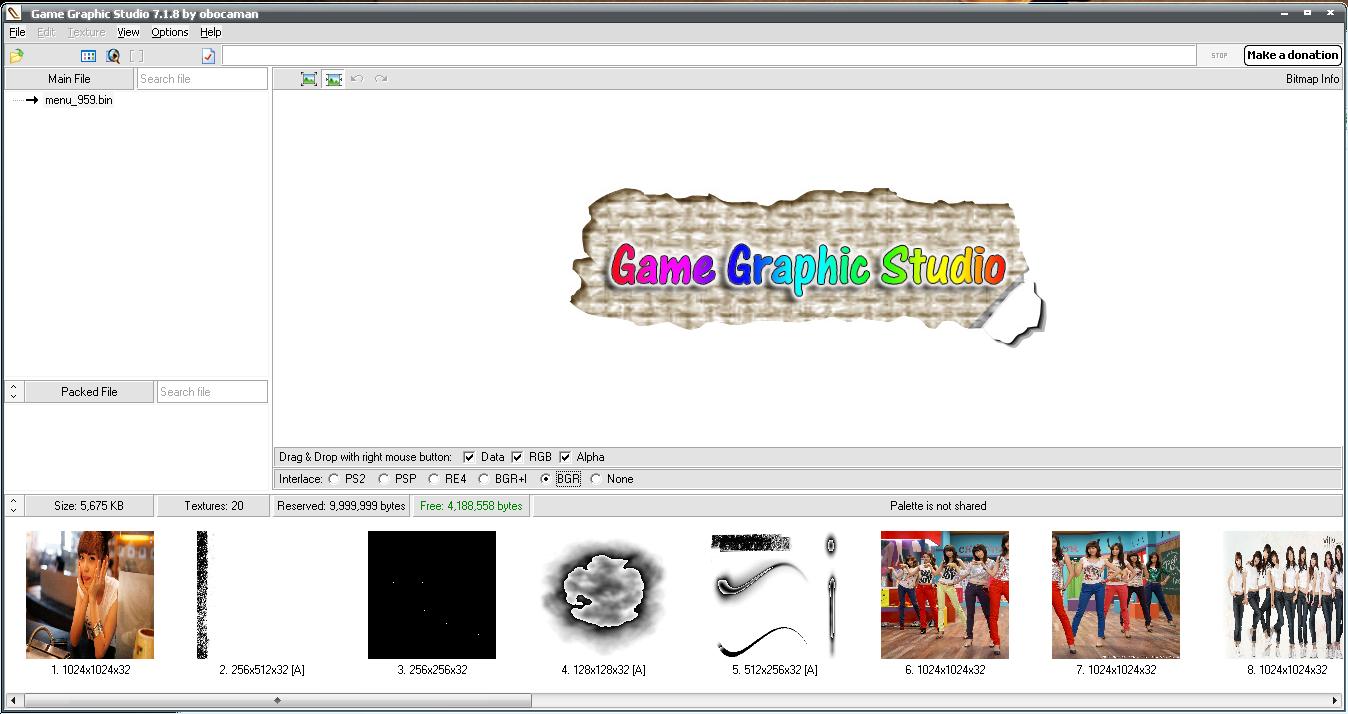Select brush strokes thumbnail 5 512x256x32
The image size is (1348, 714).
(x=774, y=595)
